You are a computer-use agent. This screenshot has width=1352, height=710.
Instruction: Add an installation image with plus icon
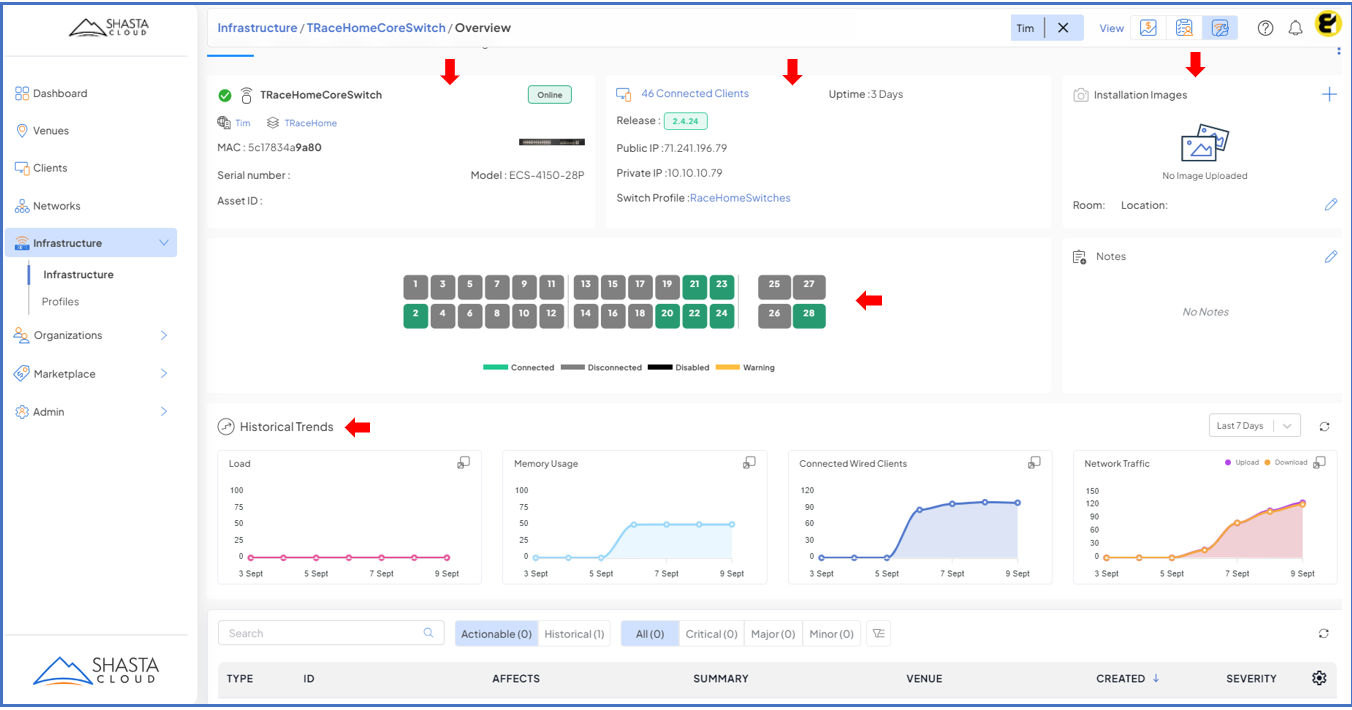[x=1329, y=94]
